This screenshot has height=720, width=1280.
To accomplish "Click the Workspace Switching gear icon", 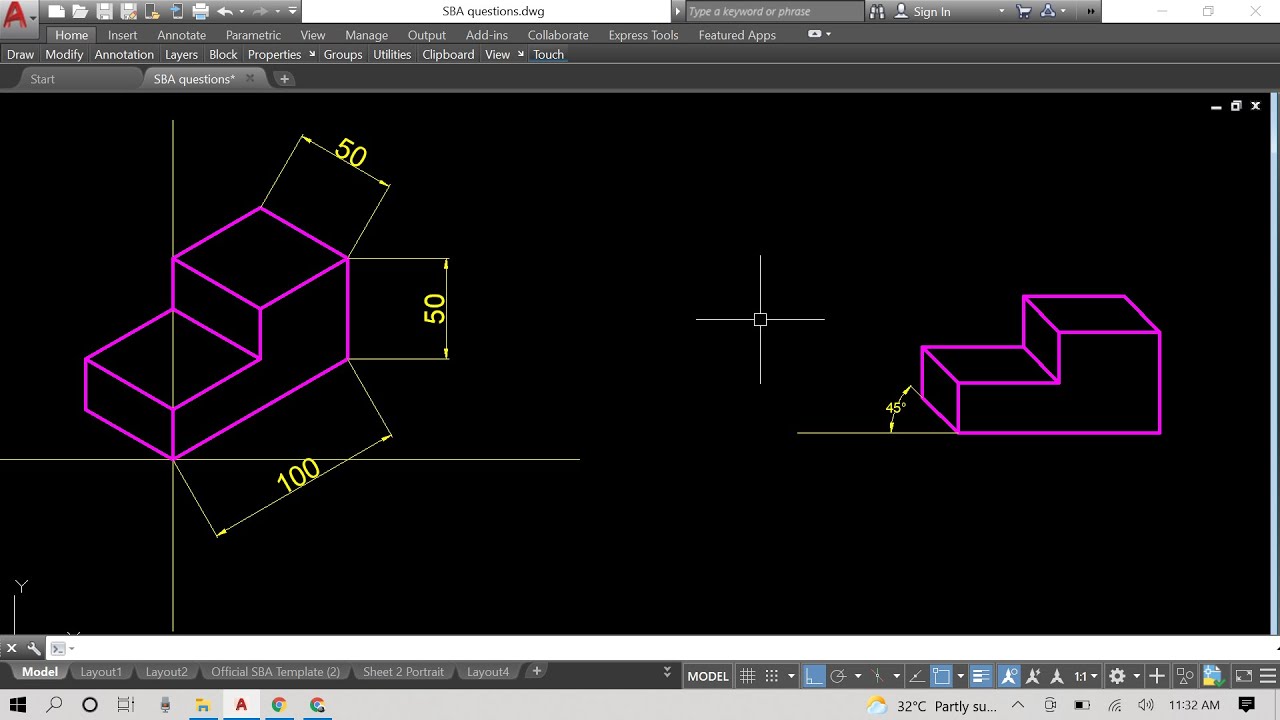I will click(x=1117, y=676).
